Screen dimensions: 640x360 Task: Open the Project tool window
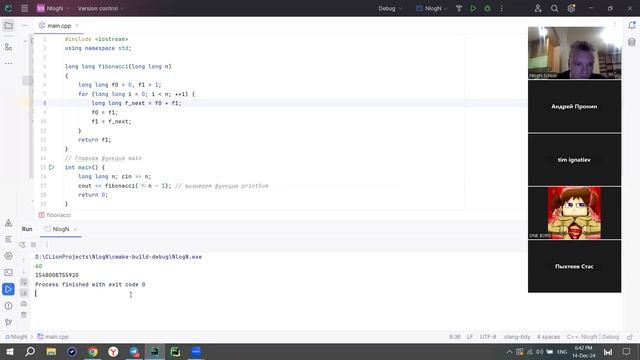pos(8,26)
